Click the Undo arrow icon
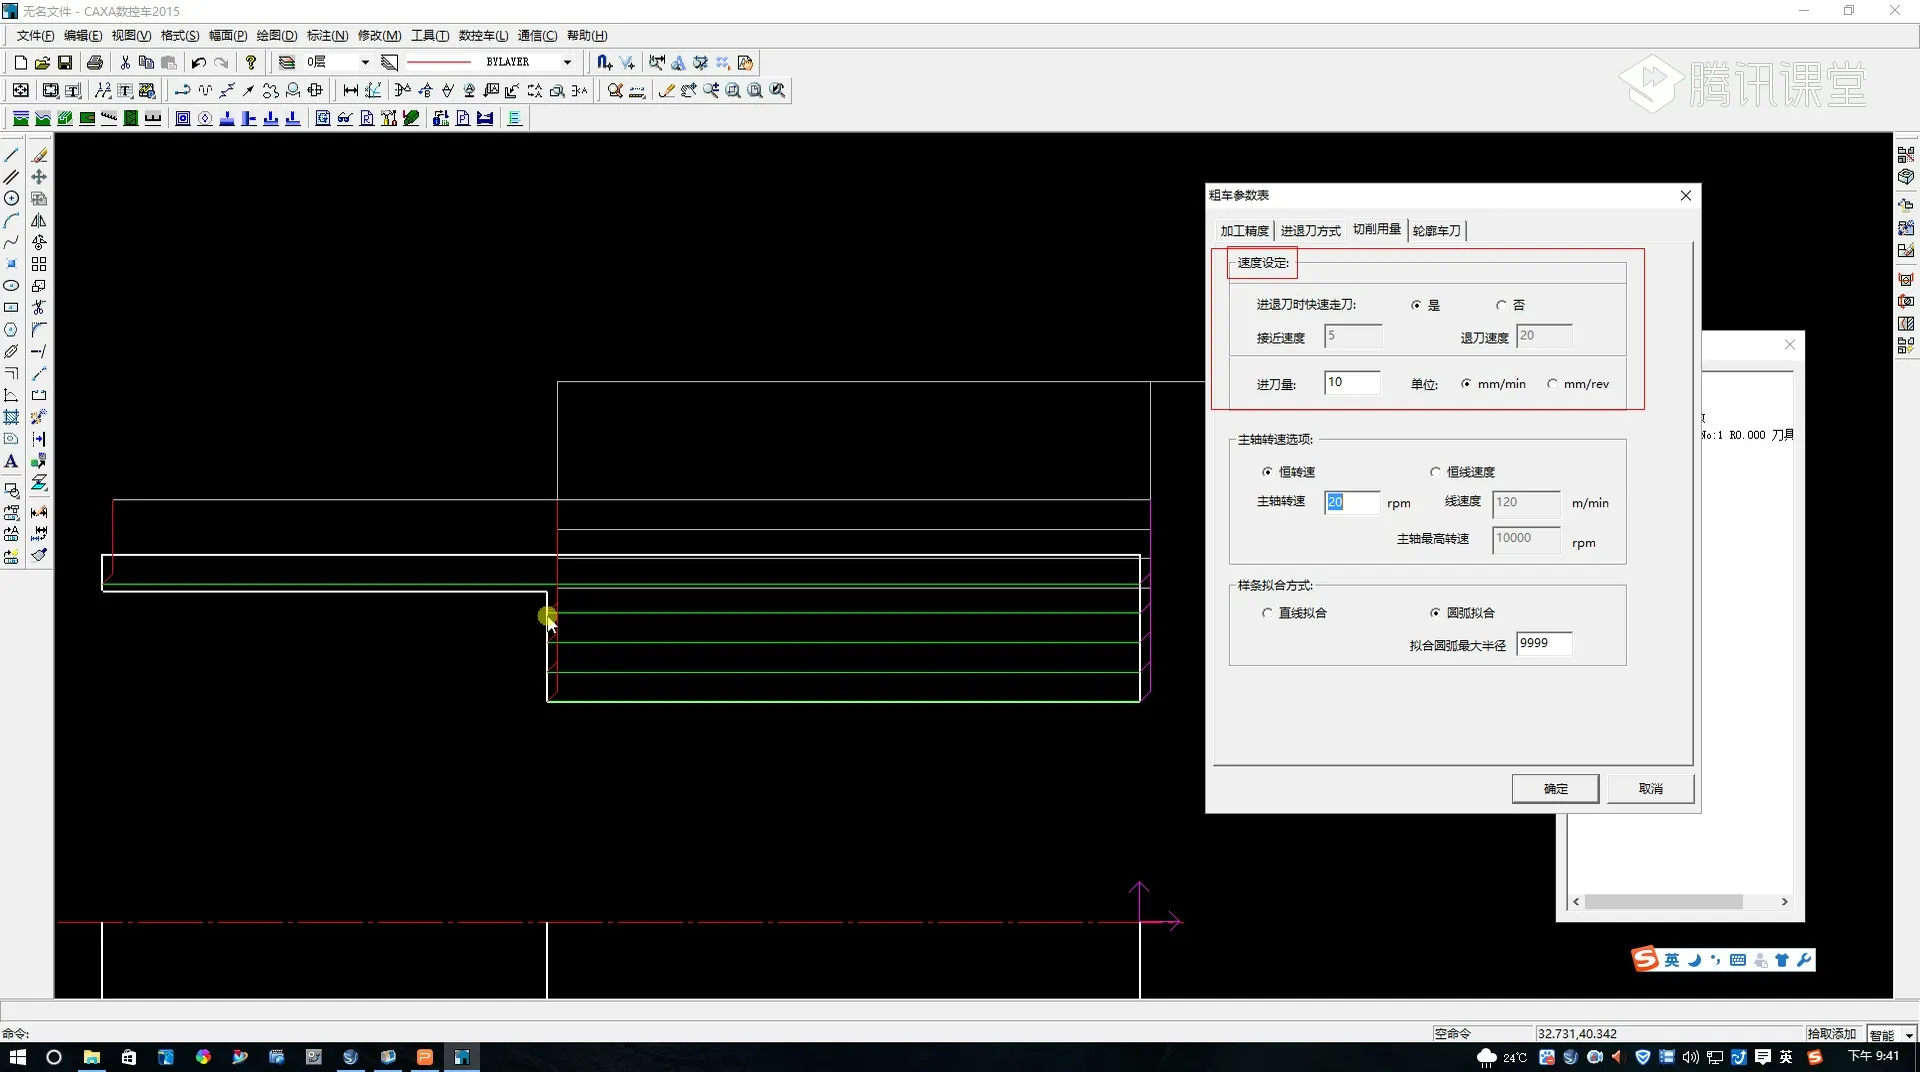1920x1072 pixels. pyautogui.click(x=198, y=63)
